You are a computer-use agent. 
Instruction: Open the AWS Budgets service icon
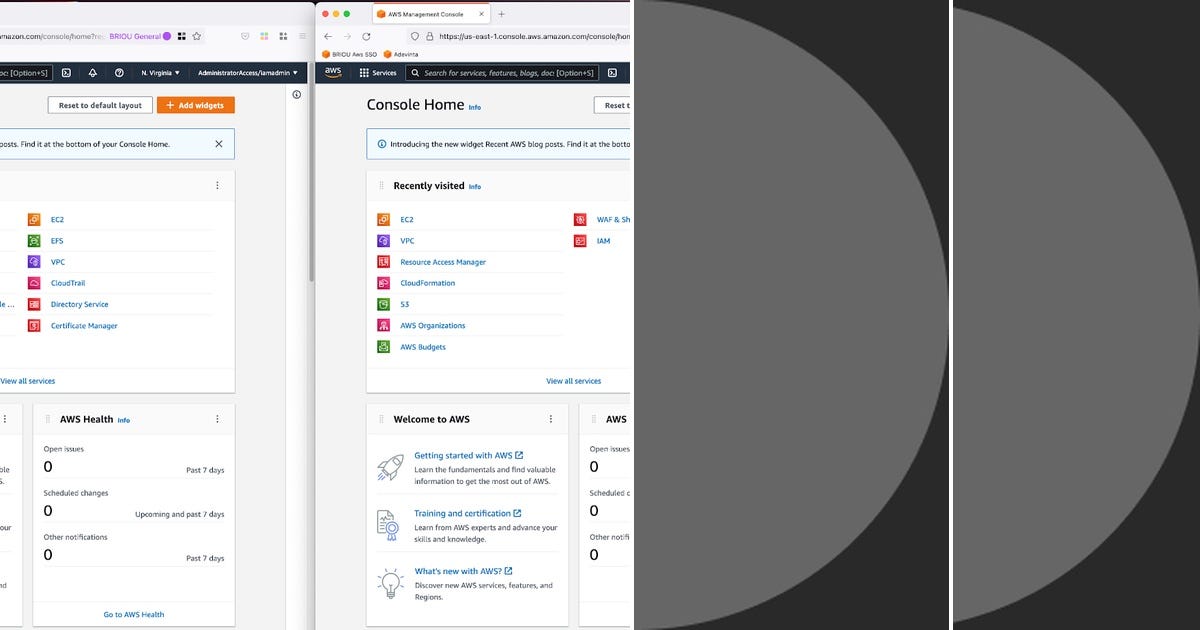[x=383, y=346]
